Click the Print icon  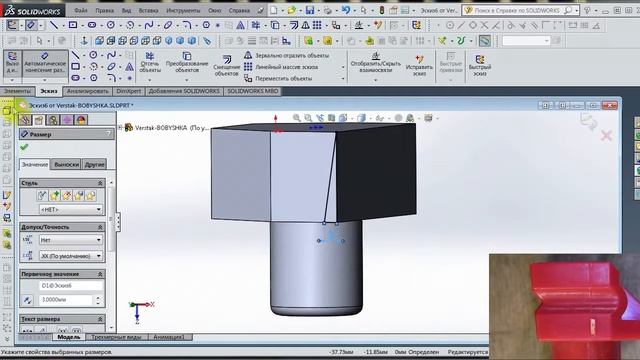pos(328,11)
